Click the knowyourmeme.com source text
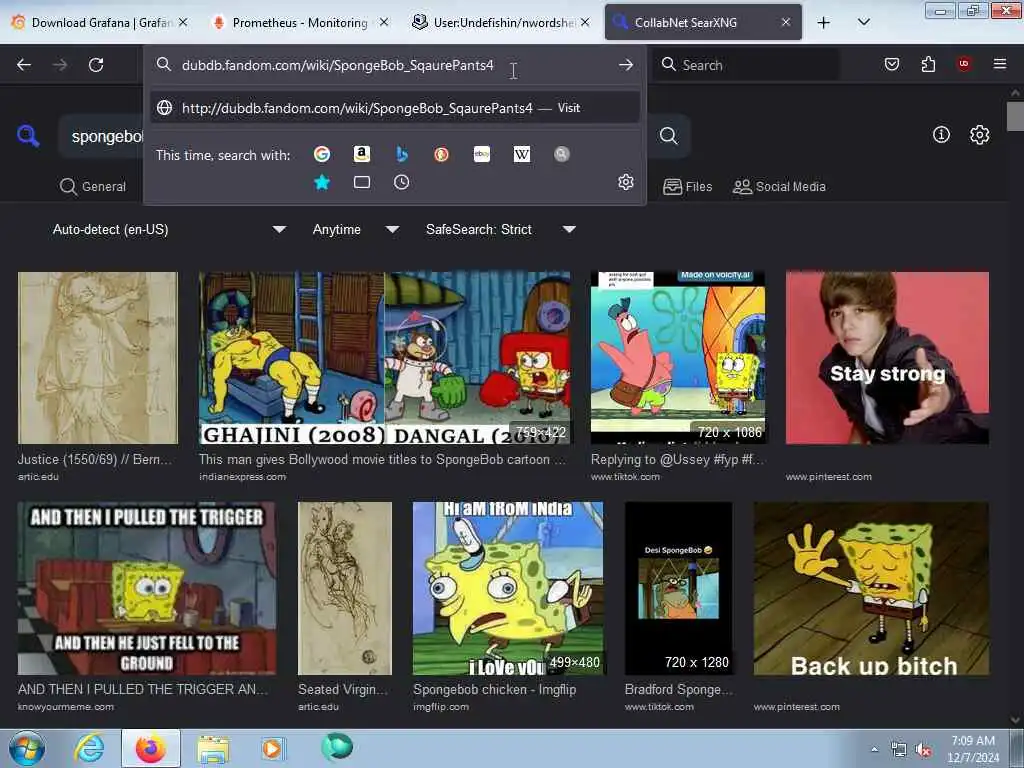Screen dimensions: 1024x768 (65, 707)
